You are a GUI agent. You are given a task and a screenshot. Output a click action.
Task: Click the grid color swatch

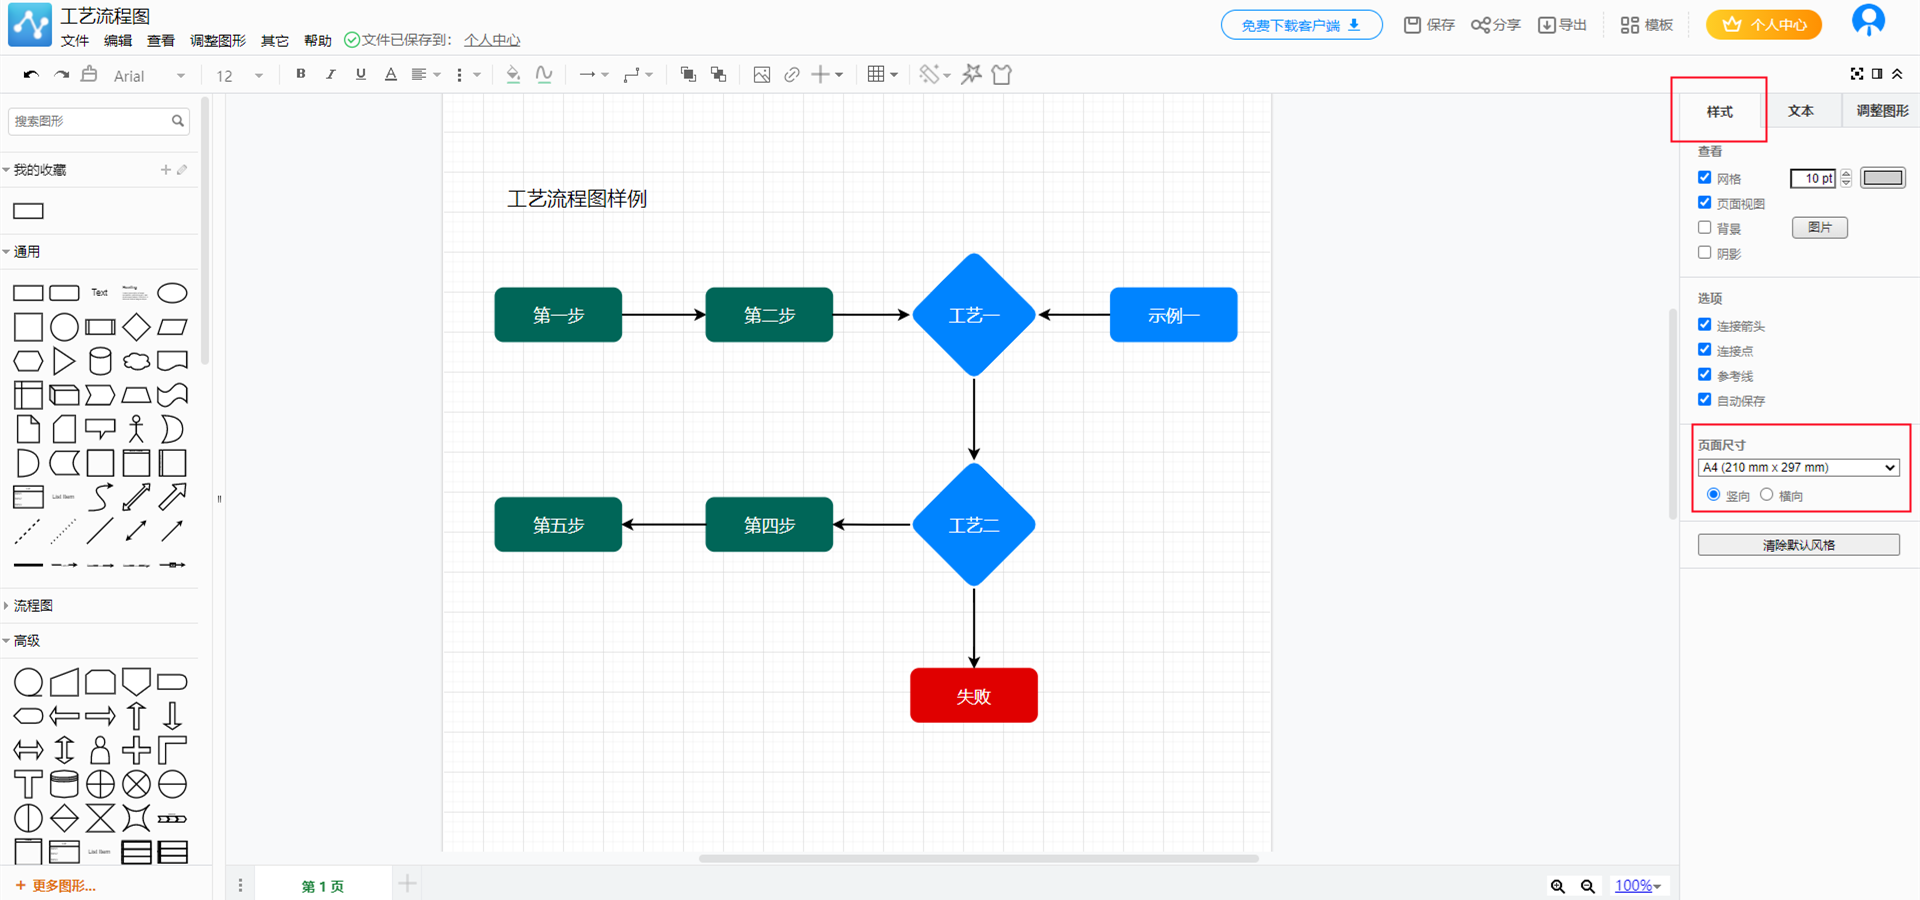(1882, 178)
